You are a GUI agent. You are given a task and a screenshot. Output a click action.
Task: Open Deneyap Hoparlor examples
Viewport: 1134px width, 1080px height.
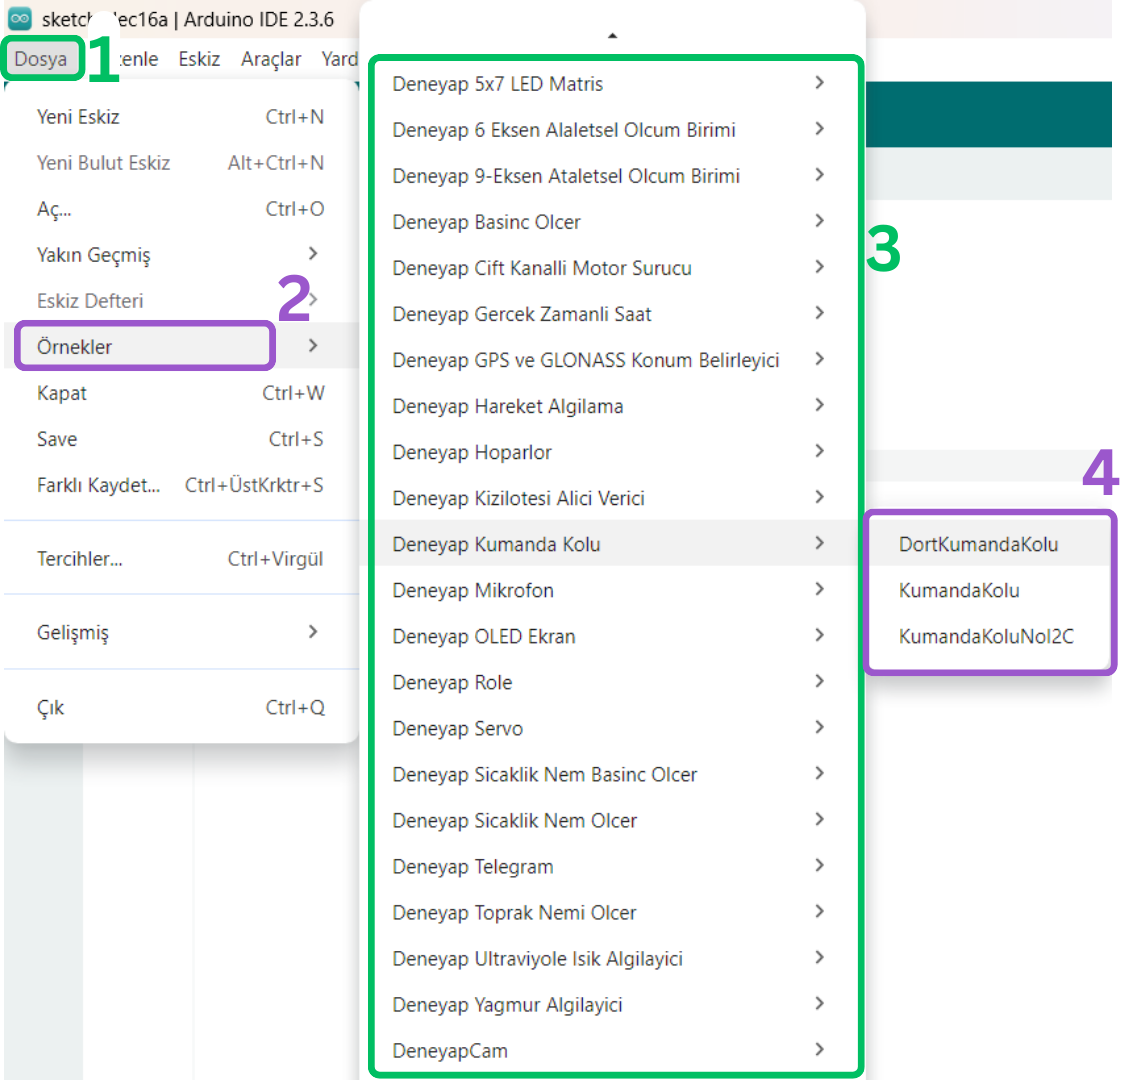615,452
